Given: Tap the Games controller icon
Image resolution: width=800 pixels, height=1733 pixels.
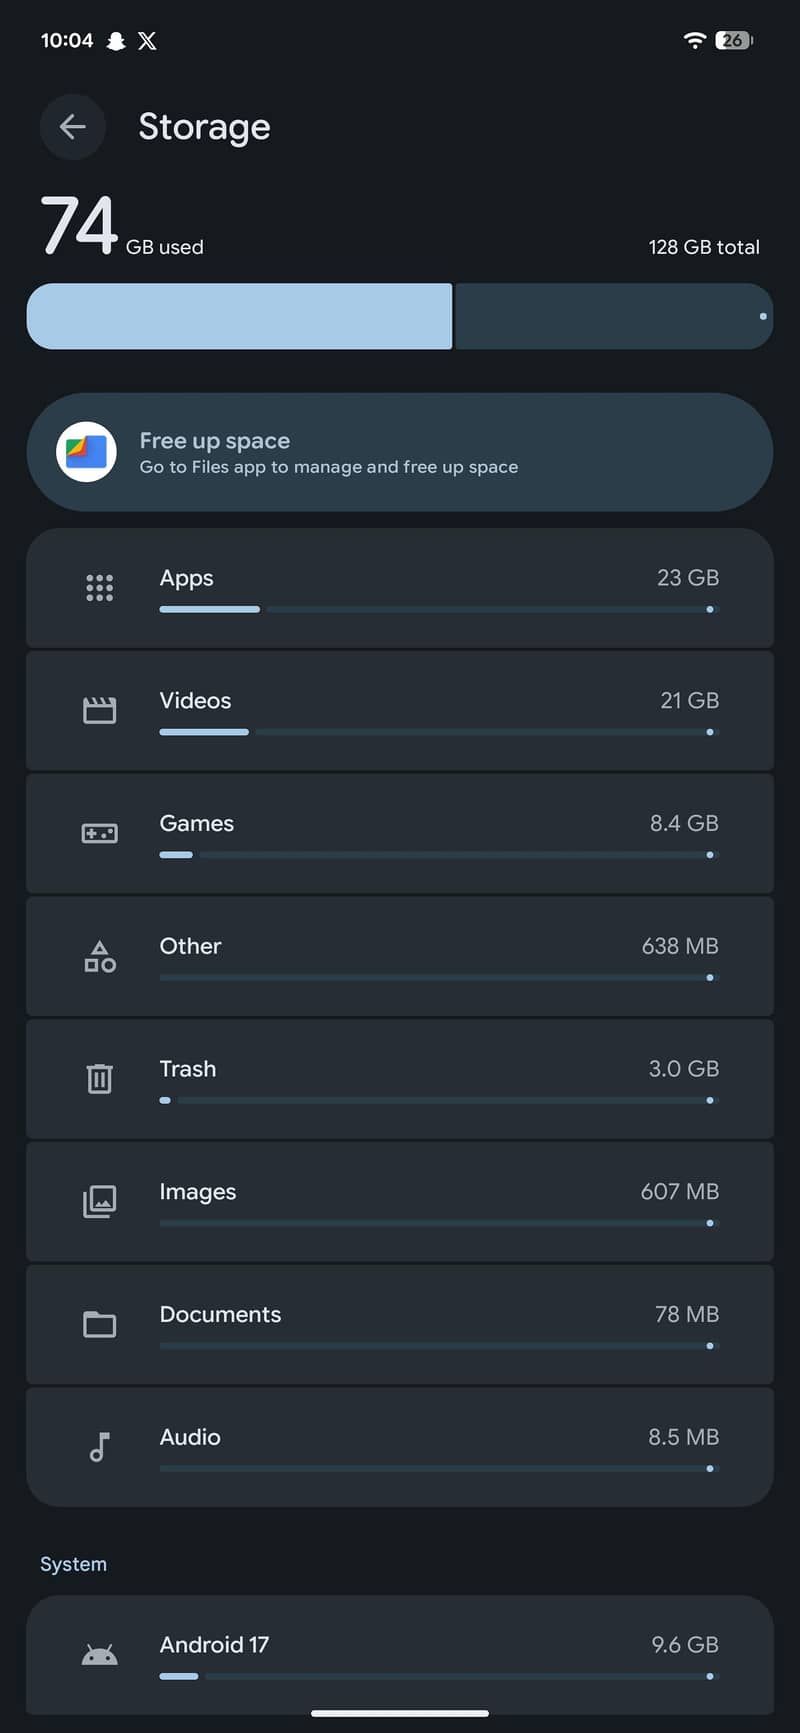Looking at the screenshot, I should pos(99,833).
